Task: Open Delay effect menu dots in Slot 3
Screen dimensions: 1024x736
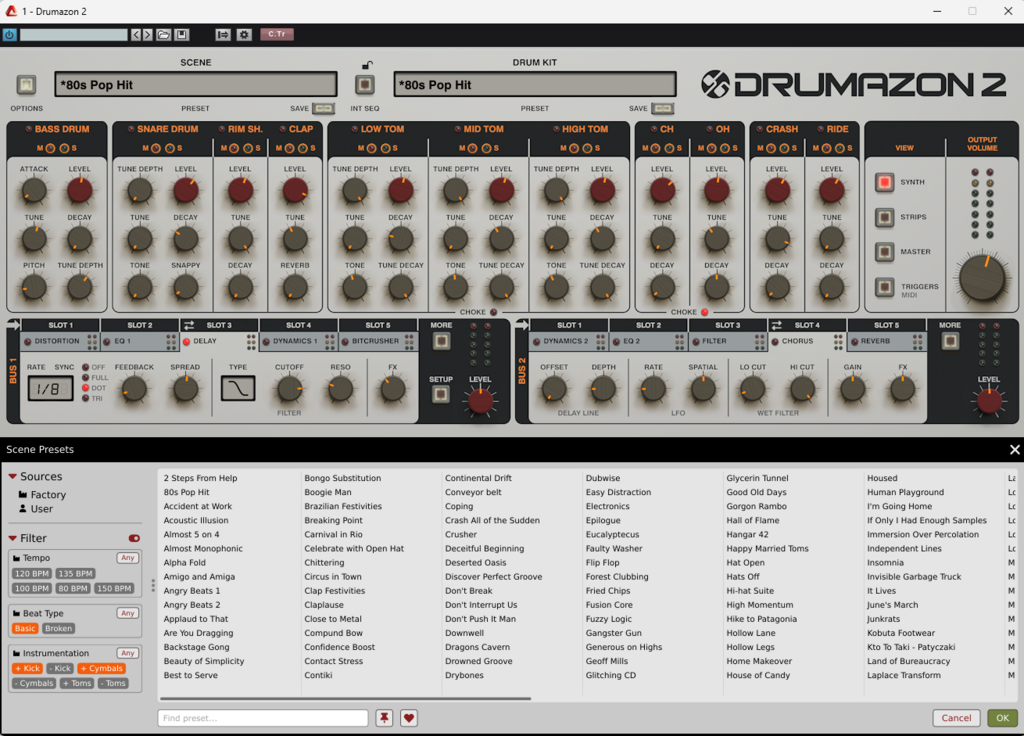Action: [x=251, y=341]
